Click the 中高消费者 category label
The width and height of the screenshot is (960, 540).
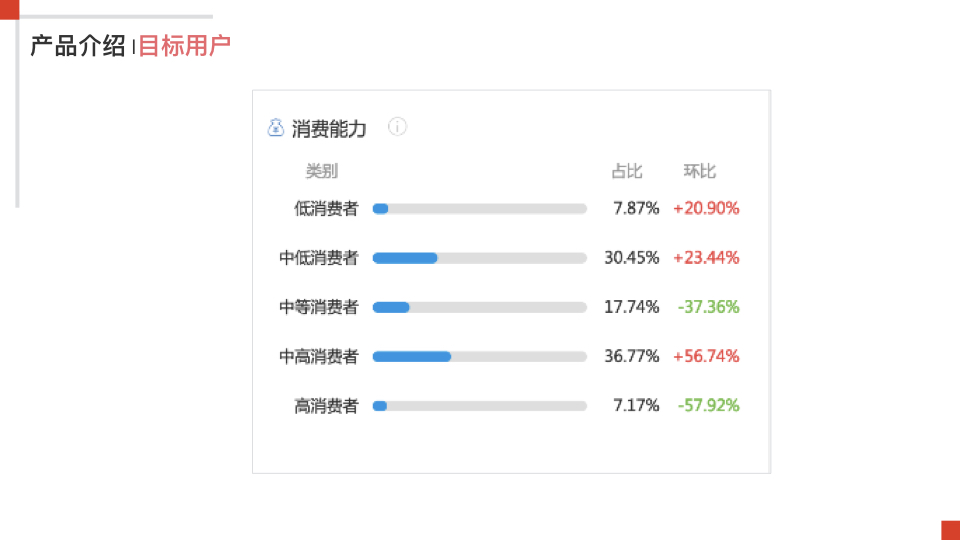coord(318,356)
